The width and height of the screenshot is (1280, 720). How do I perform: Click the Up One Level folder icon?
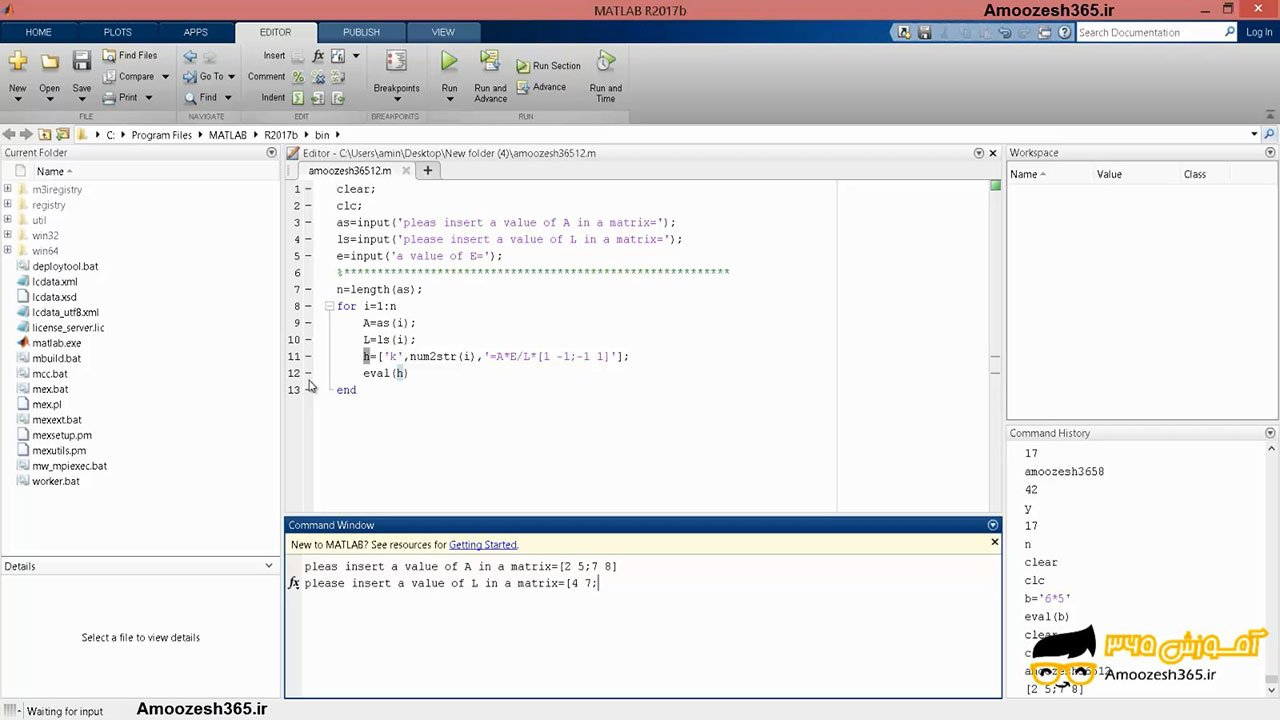coord(45,134)
